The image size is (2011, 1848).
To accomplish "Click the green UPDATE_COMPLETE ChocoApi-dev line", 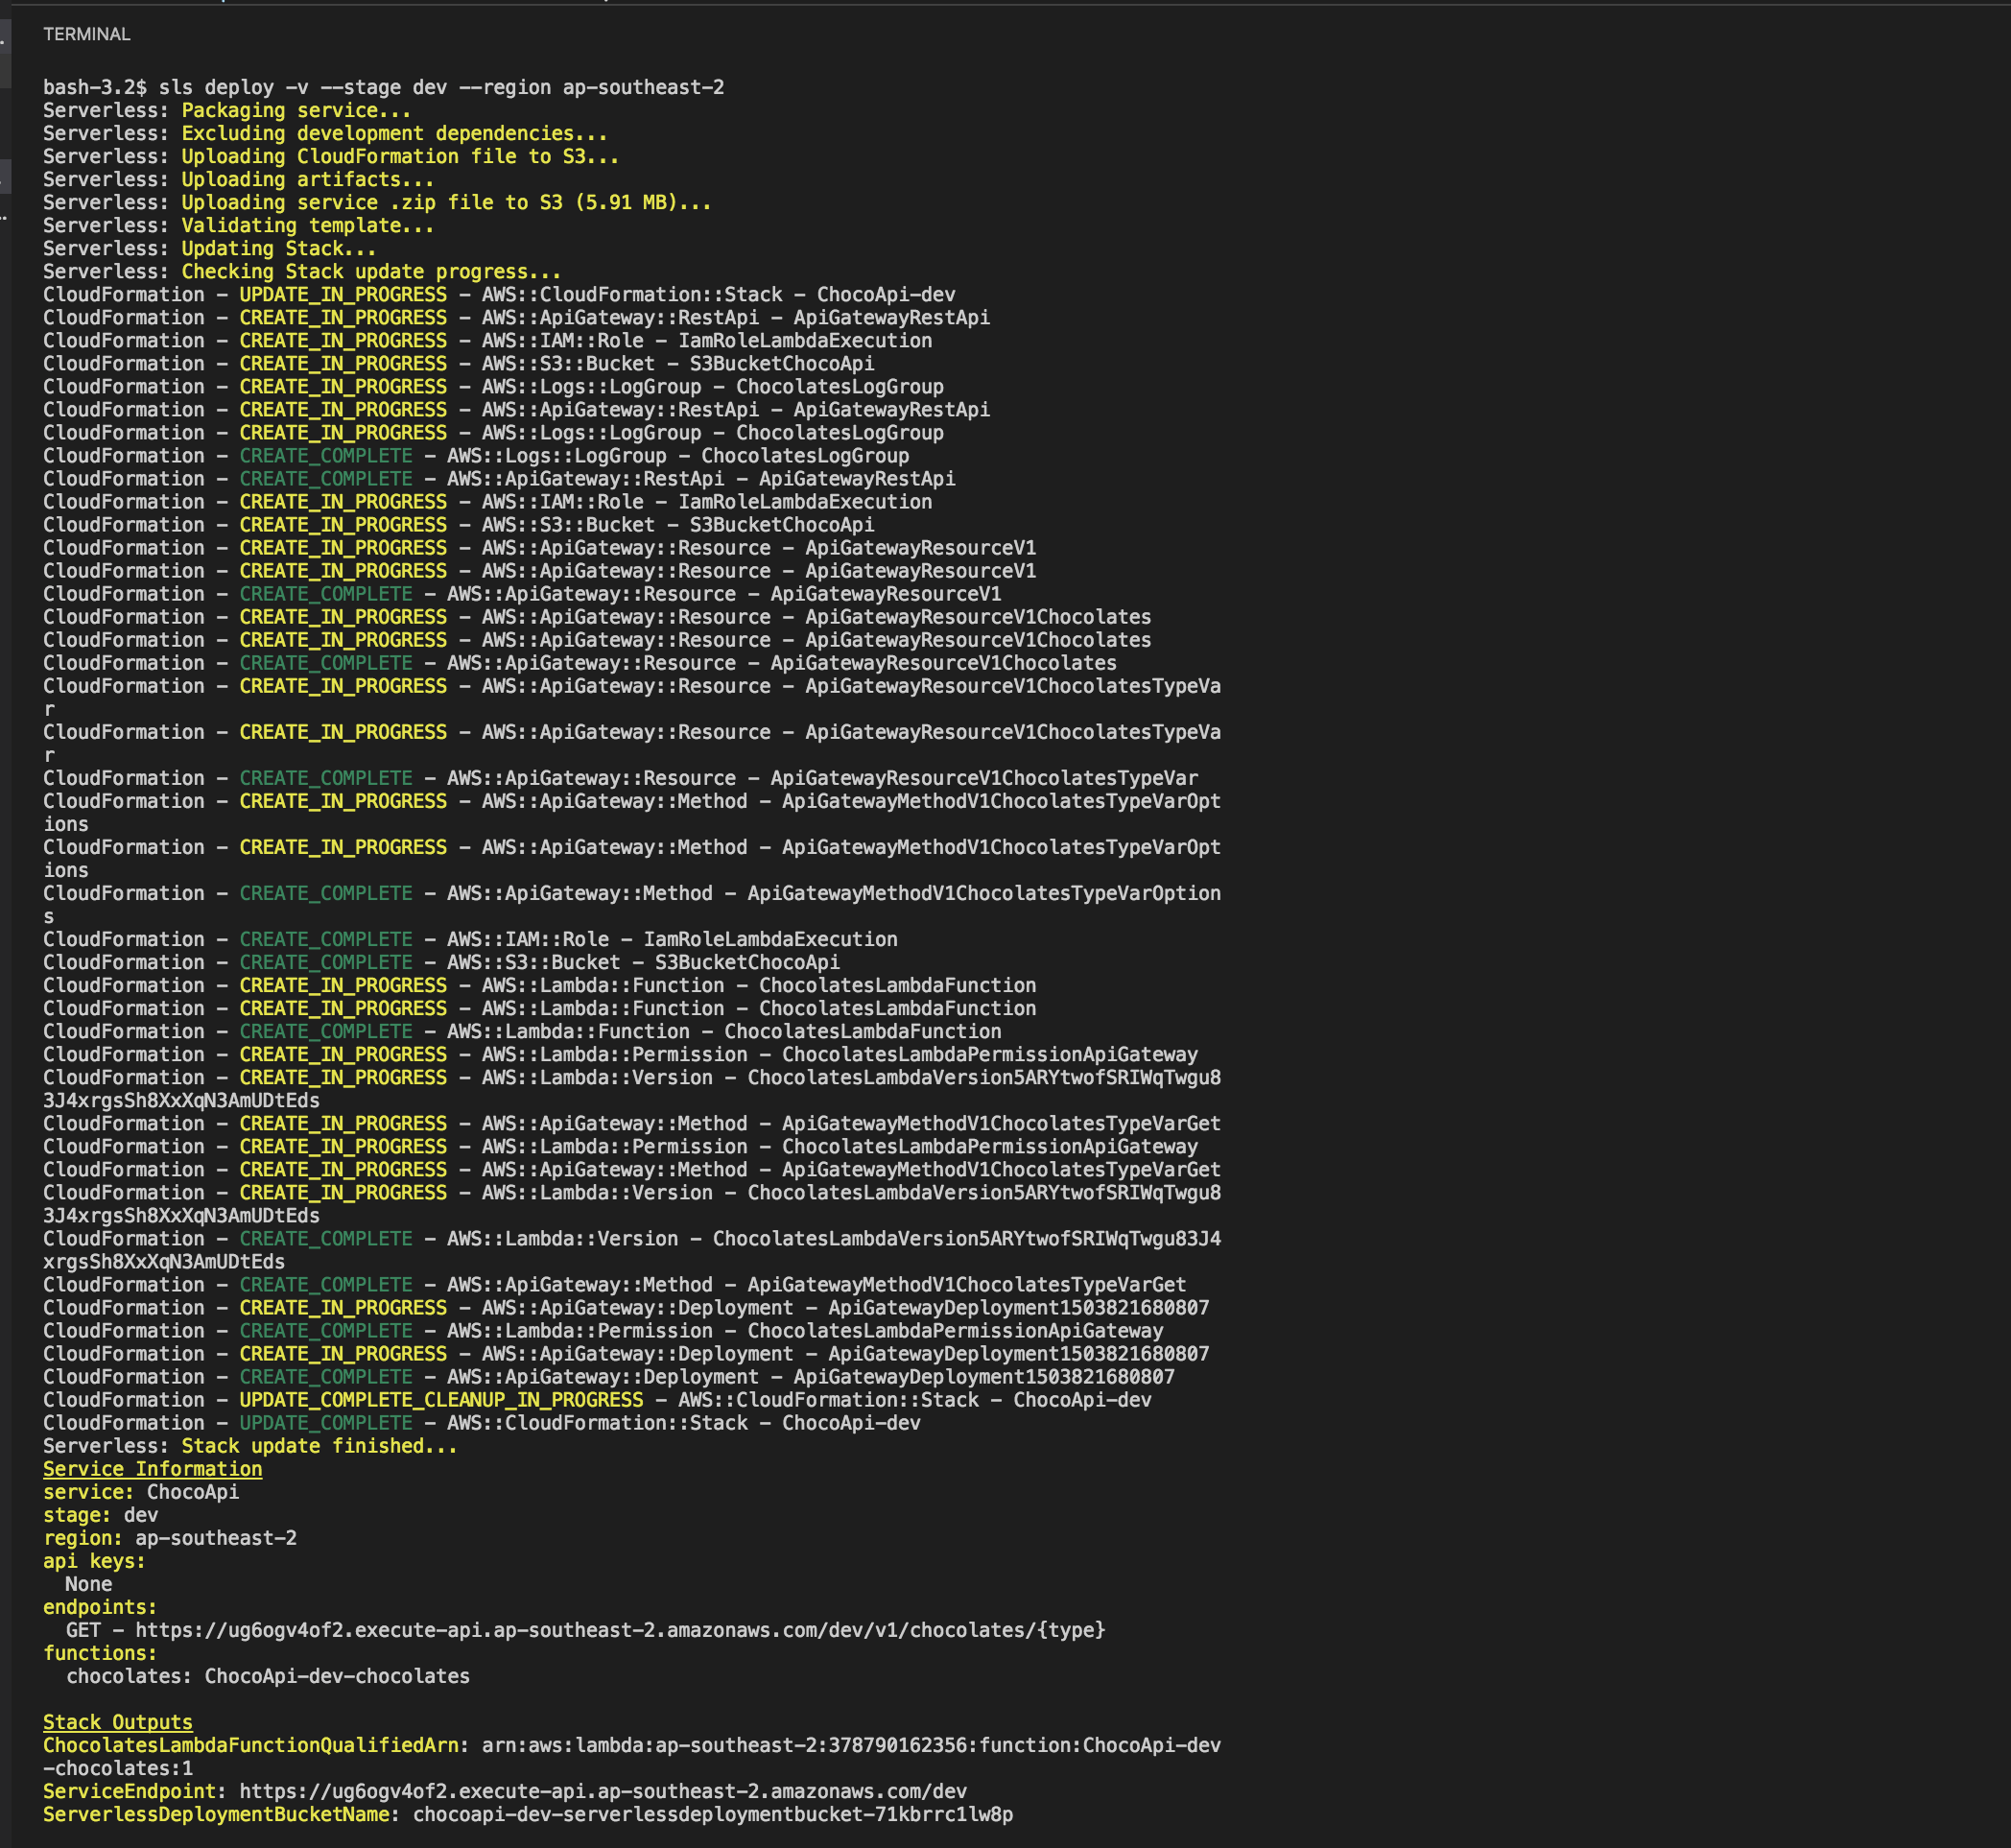I will click(x=482, y=1421).
